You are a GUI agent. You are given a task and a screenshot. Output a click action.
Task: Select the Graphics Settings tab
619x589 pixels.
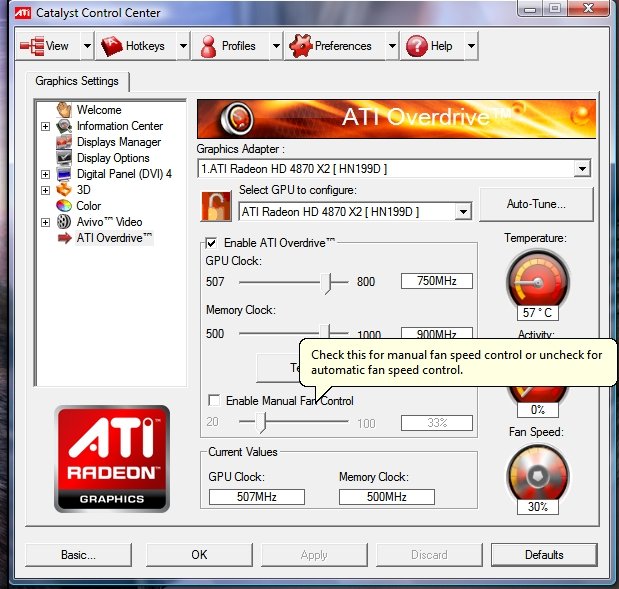click(x=77, y=81)
